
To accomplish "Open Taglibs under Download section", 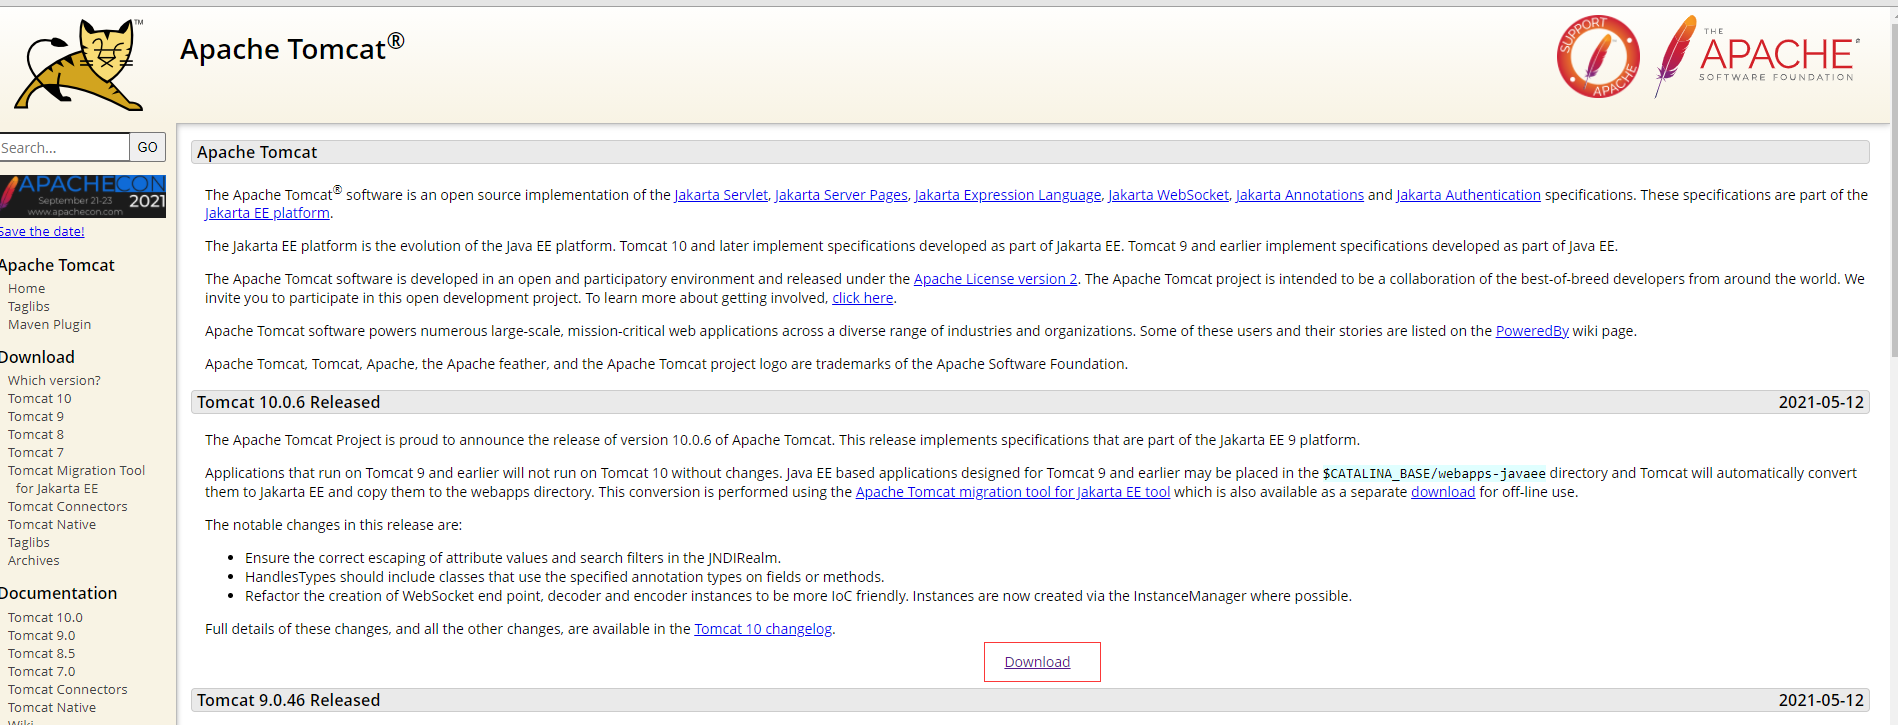I will point(29,542).
